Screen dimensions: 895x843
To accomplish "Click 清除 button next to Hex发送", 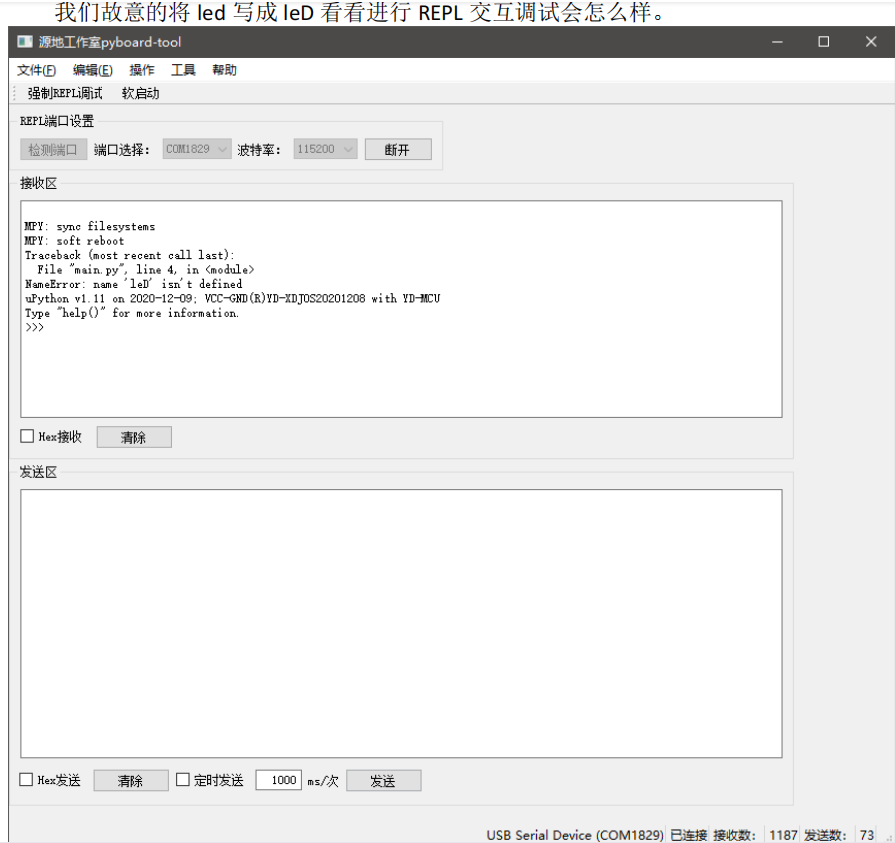I will click(131, 781).
